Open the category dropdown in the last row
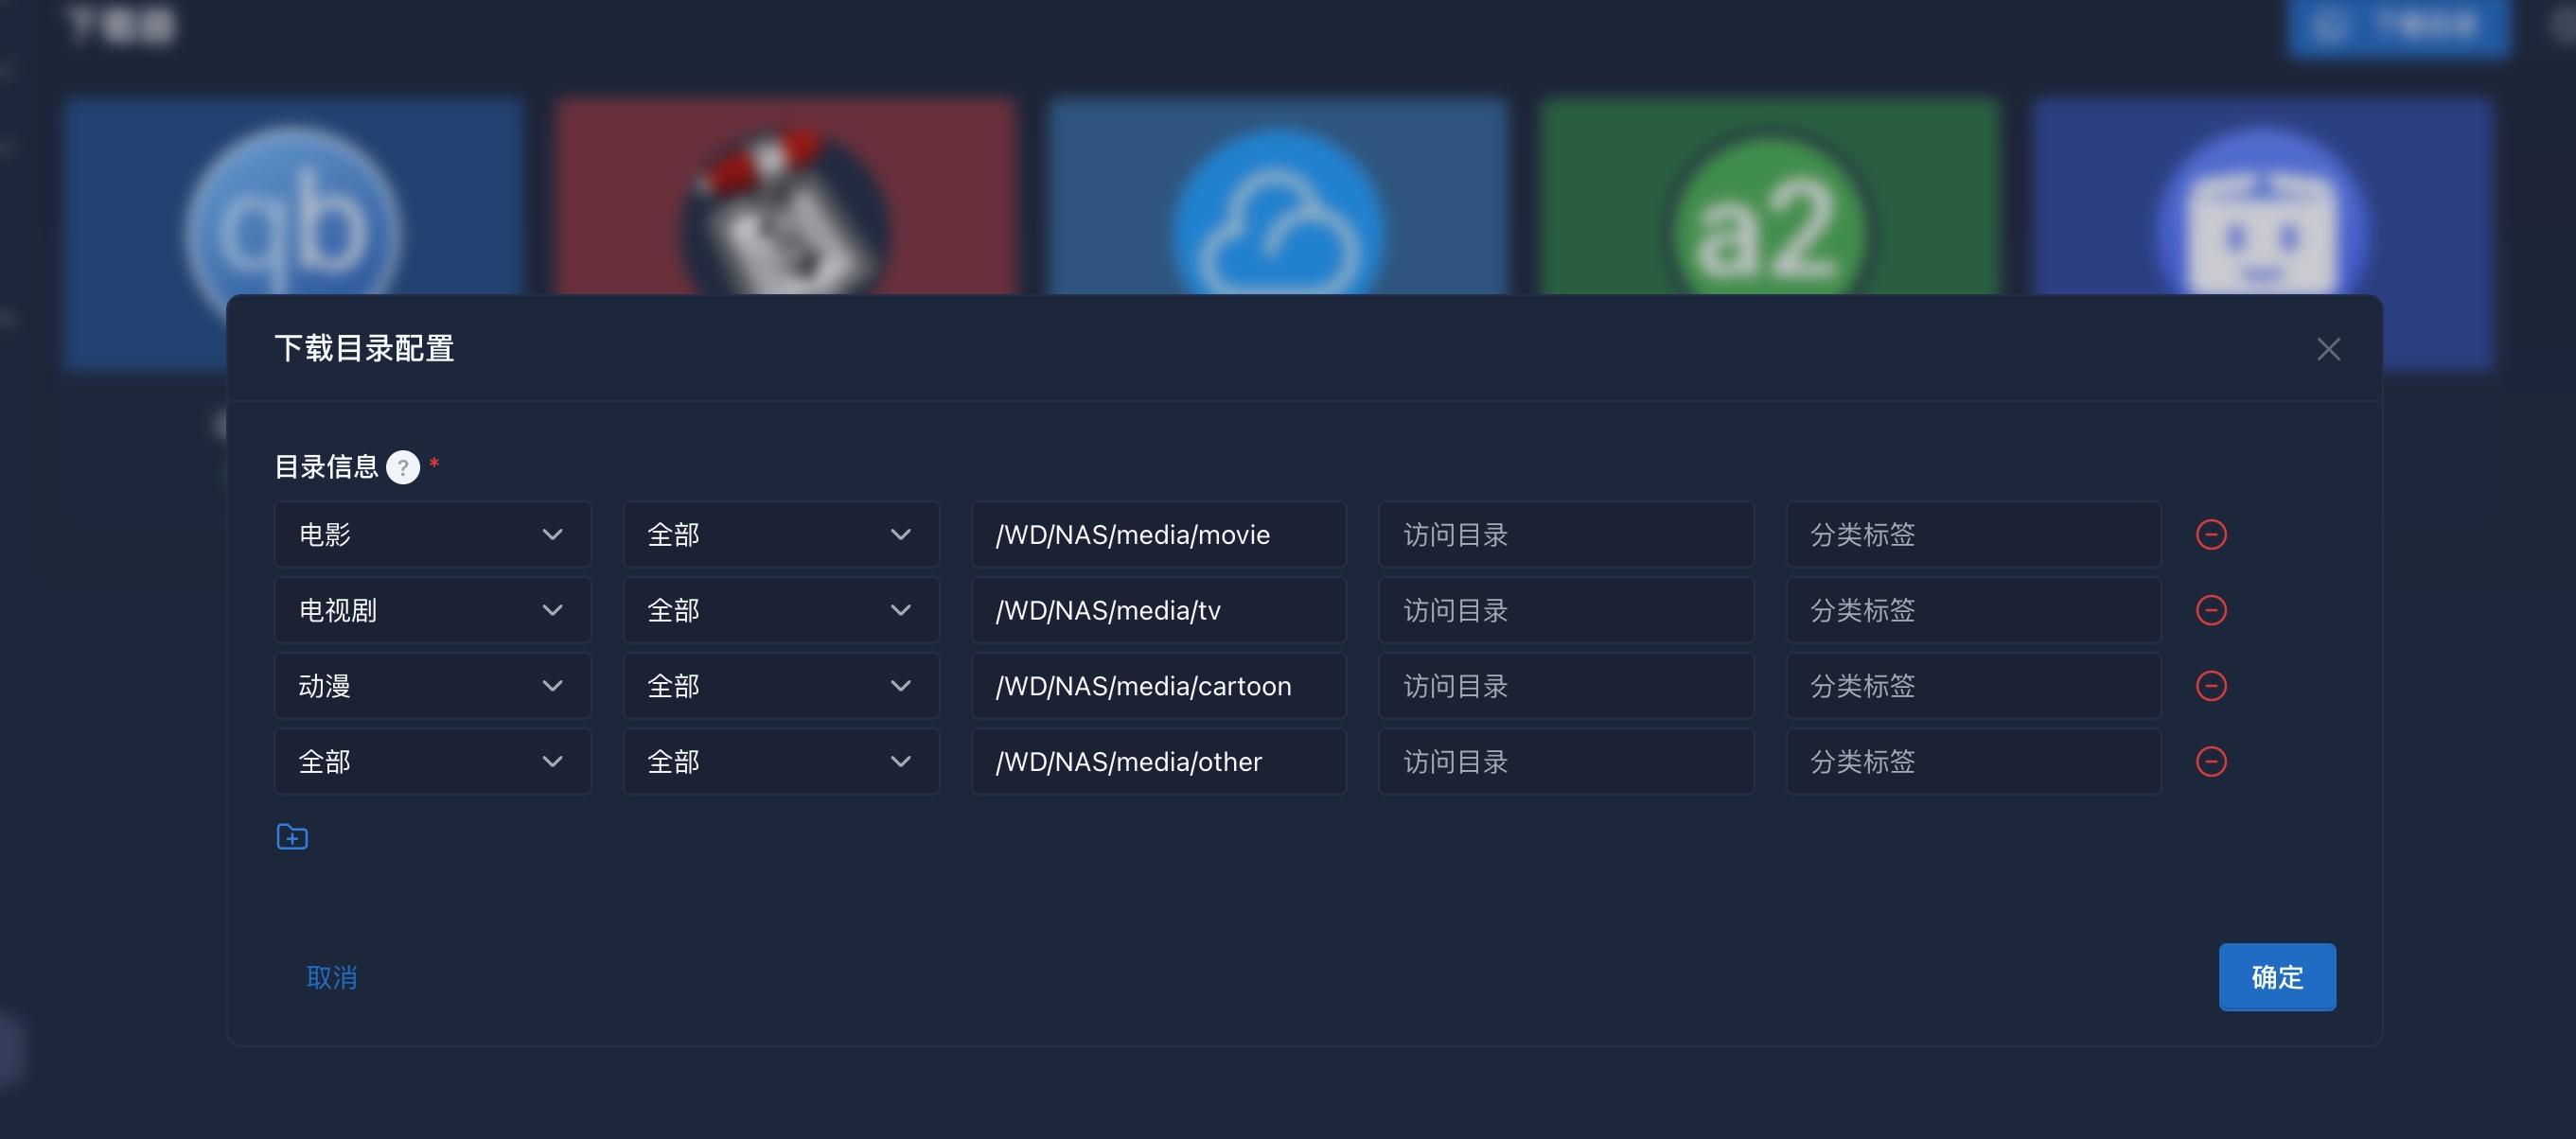The width and height of the screenshot is (2576, 1139). click(x=780, y=762)
